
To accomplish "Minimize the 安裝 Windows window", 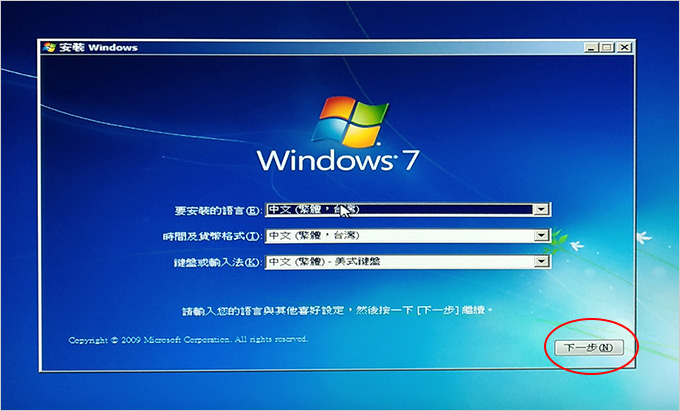I will 591,47.
